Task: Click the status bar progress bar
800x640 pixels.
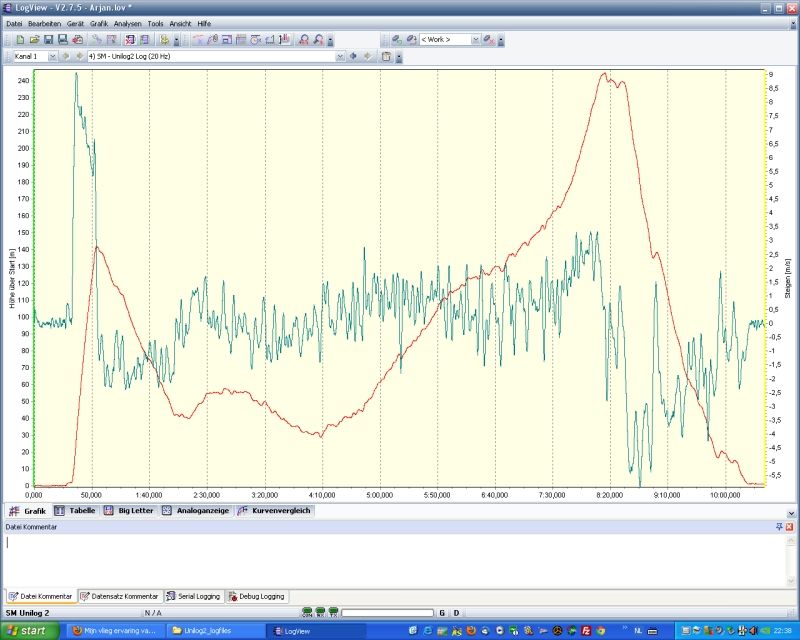Action: pos(387,613)
